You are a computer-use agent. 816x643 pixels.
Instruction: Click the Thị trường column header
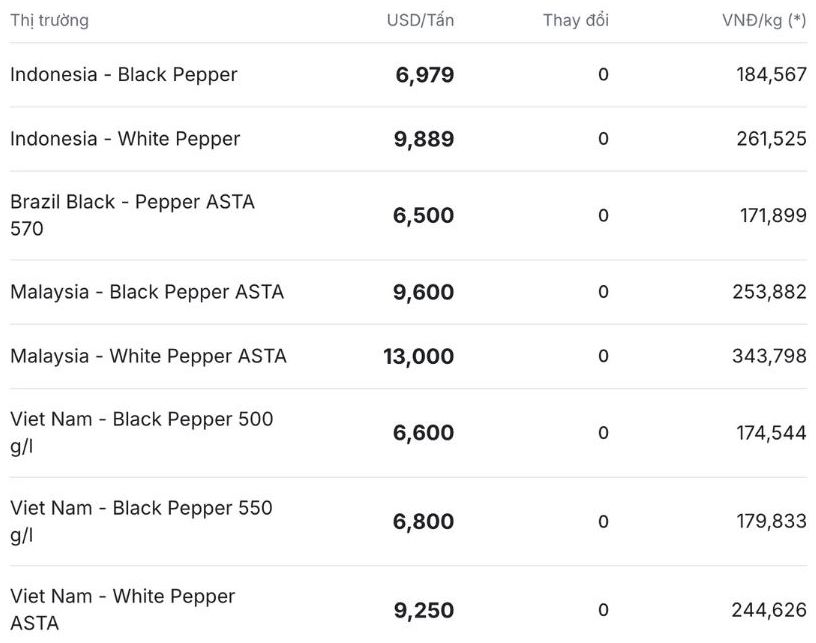tap(49, 20)
